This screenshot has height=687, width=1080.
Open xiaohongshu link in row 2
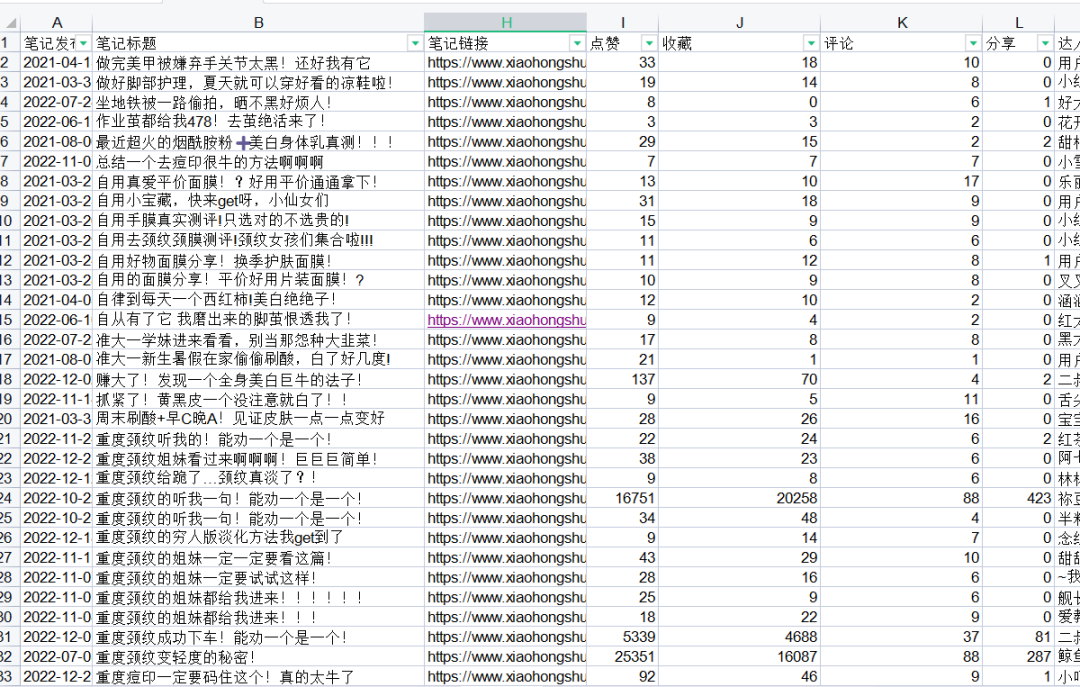coord(506,63)
